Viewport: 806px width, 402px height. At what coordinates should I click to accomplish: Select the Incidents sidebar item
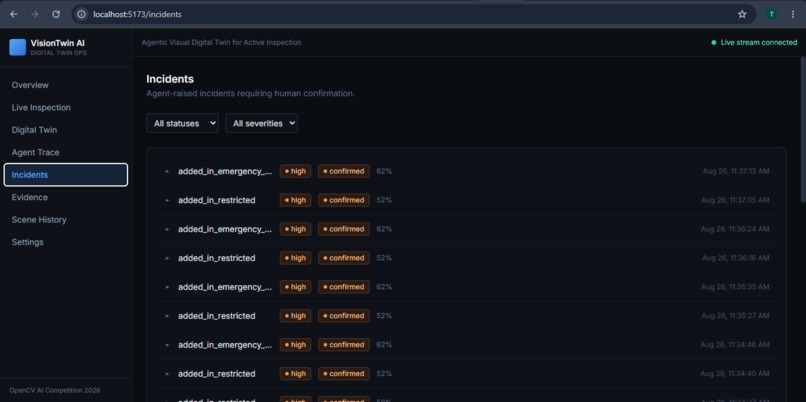click(x=66, y=175)
